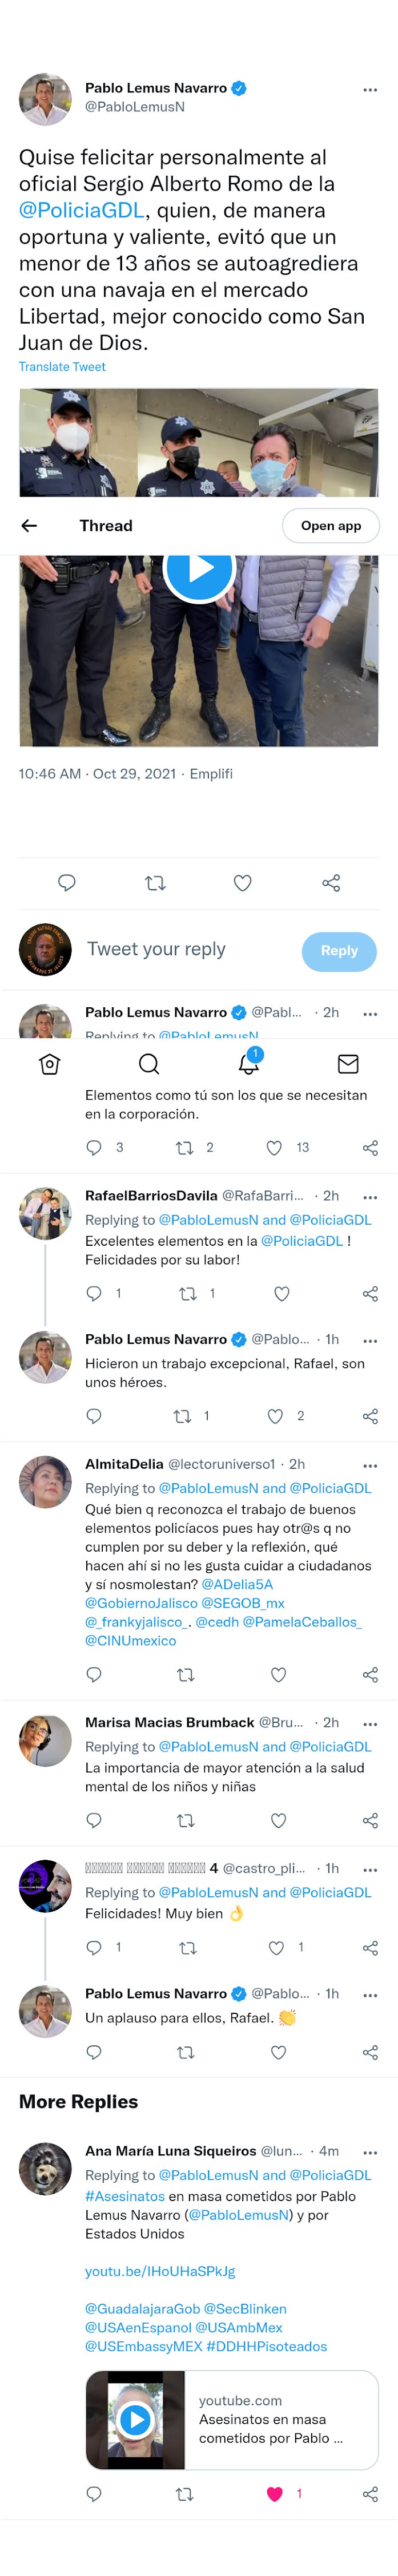
Task: Unlike Ana María Luna Siqueiros' reply
Action: click(275, 2494)
